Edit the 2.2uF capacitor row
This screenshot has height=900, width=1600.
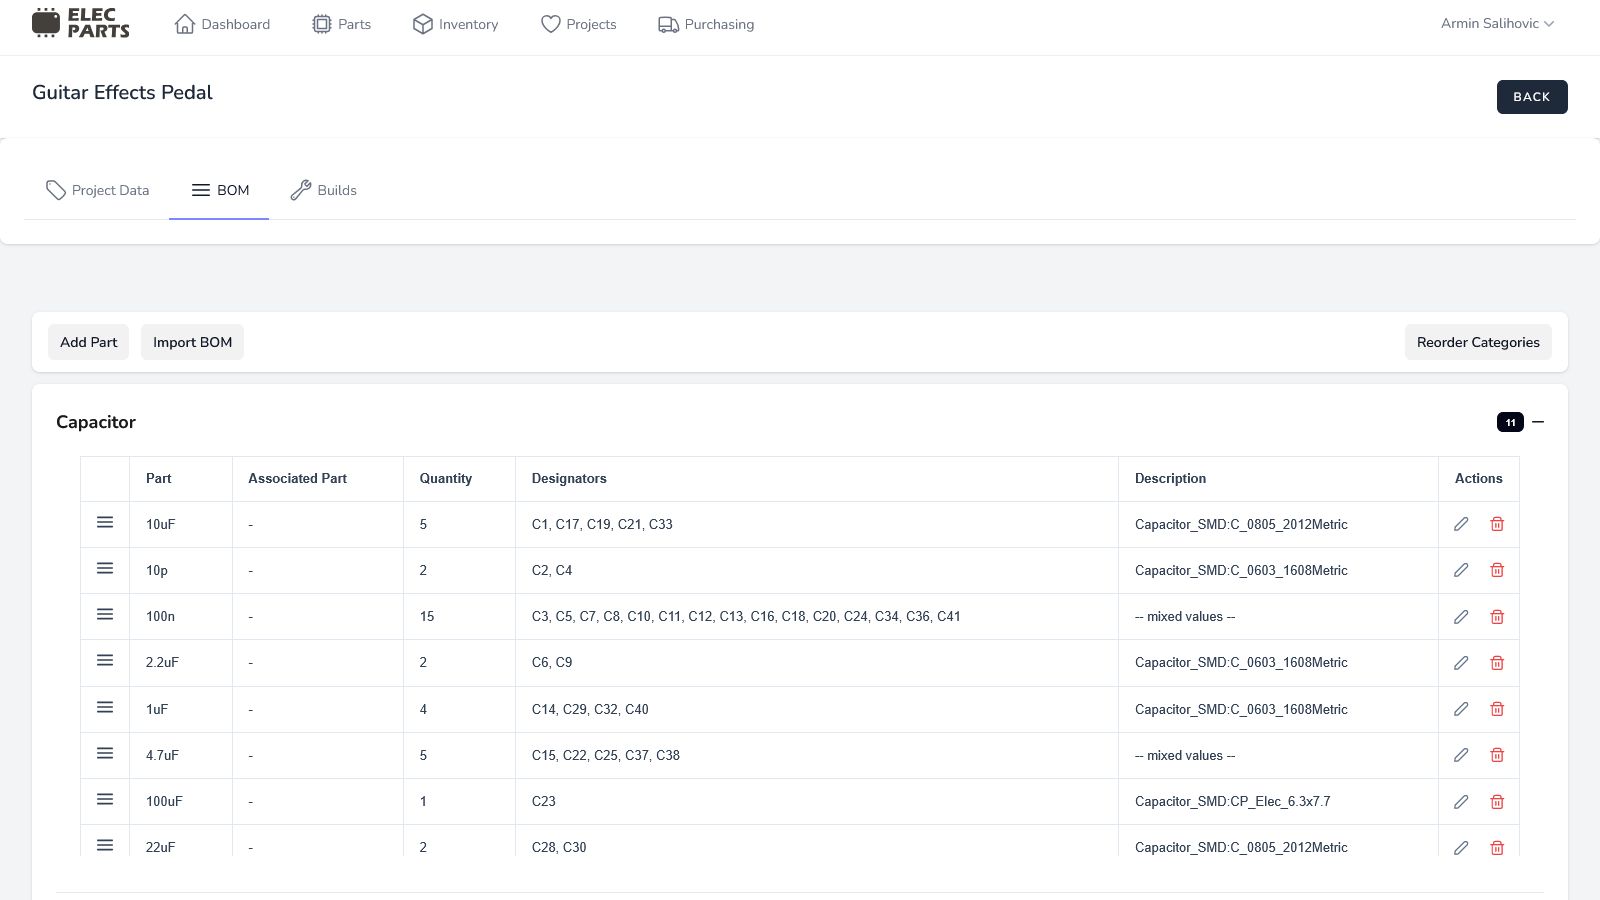pyautogui.click(x=1461, y=663)
